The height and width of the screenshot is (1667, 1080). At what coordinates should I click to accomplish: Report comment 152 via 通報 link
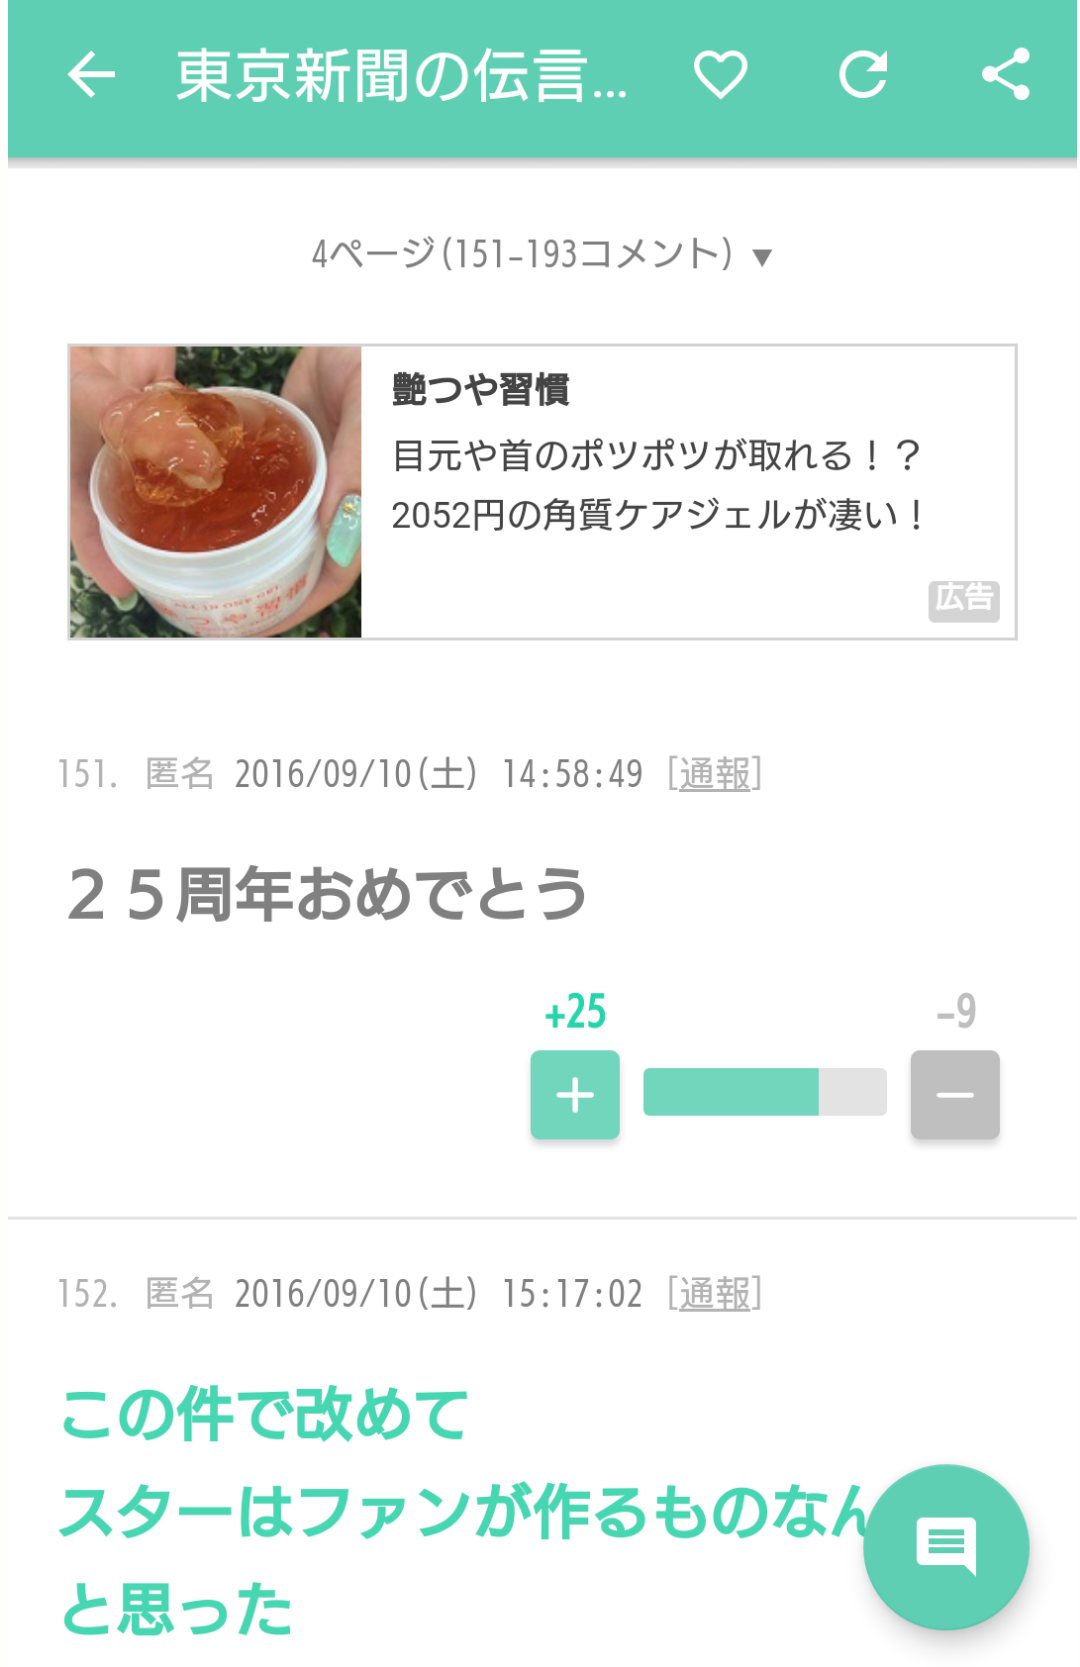pyautogui.click(x=715, y=1294)
